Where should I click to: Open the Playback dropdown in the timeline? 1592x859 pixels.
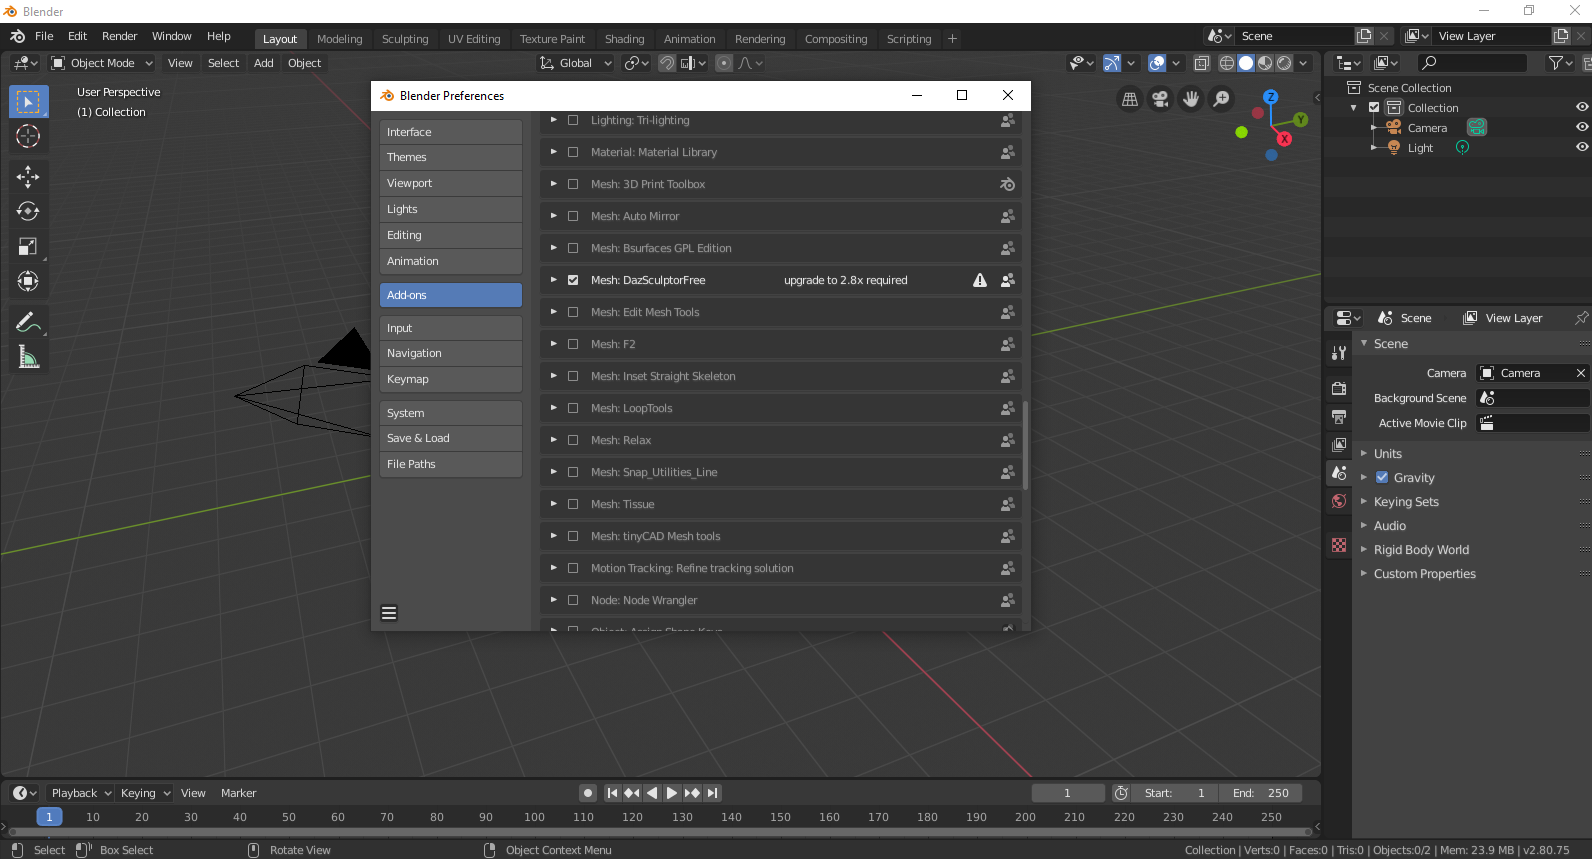click(x=82, y=793)
